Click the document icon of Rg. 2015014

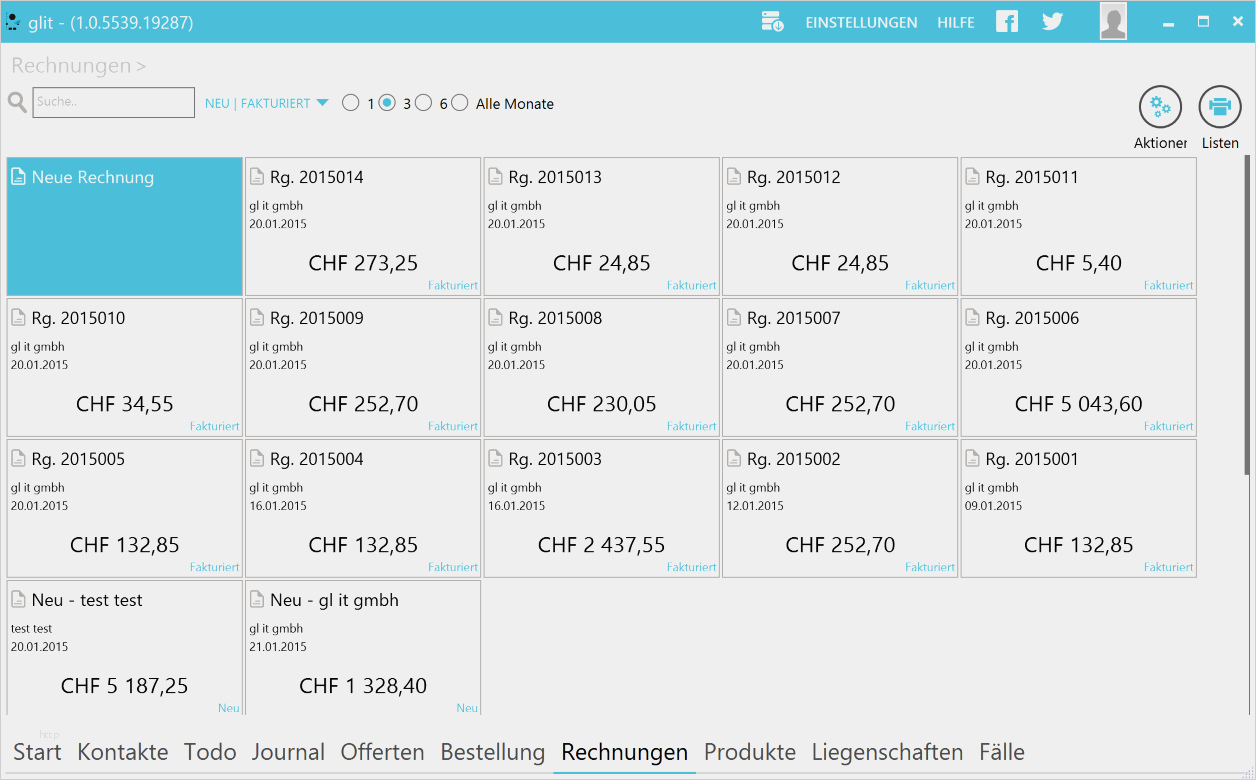257,177
